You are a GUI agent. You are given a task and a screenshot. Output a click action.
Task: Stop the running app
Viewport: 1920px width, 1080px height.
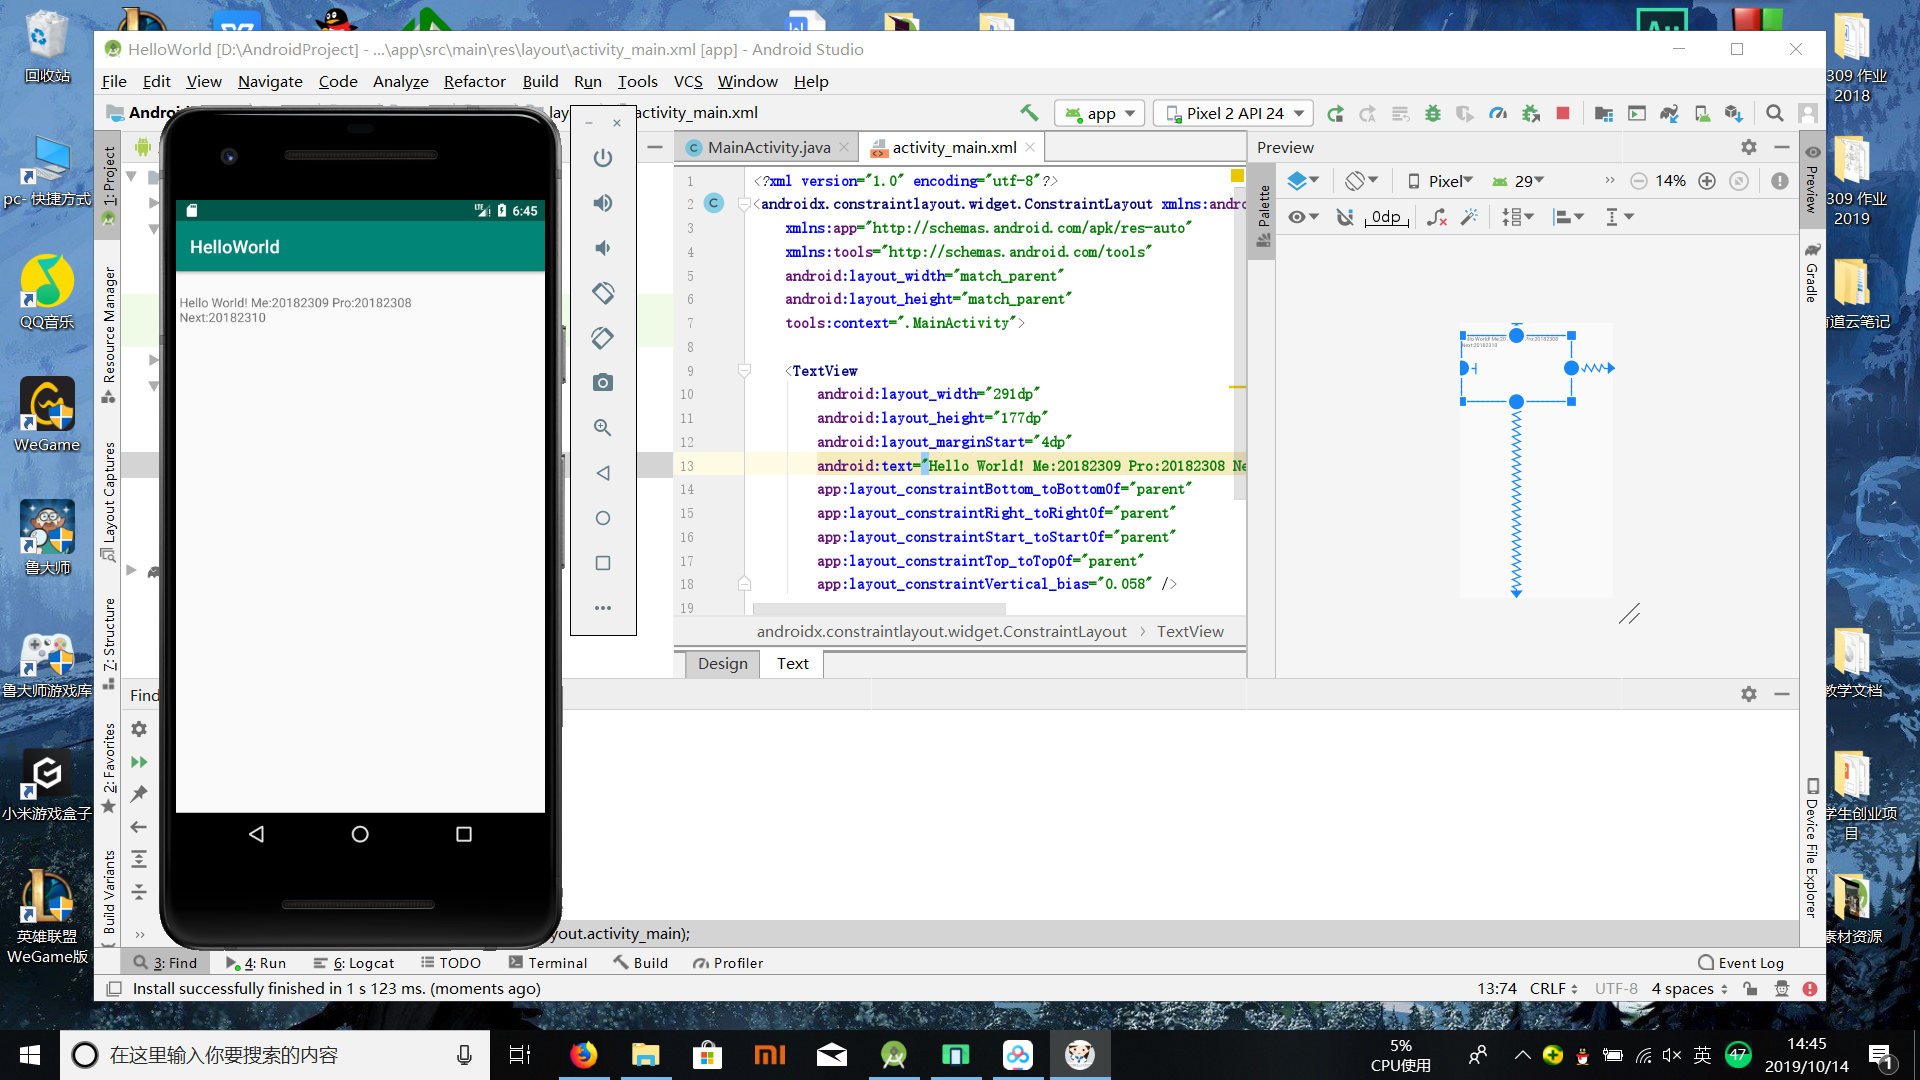[x=1563, y=113]
